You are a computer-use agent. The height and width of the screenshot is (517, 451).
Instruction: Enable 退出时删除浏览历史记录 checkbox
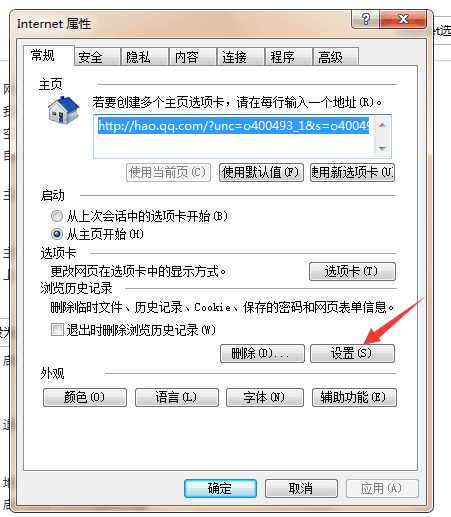pyautogui.click(x=57, y=330)
